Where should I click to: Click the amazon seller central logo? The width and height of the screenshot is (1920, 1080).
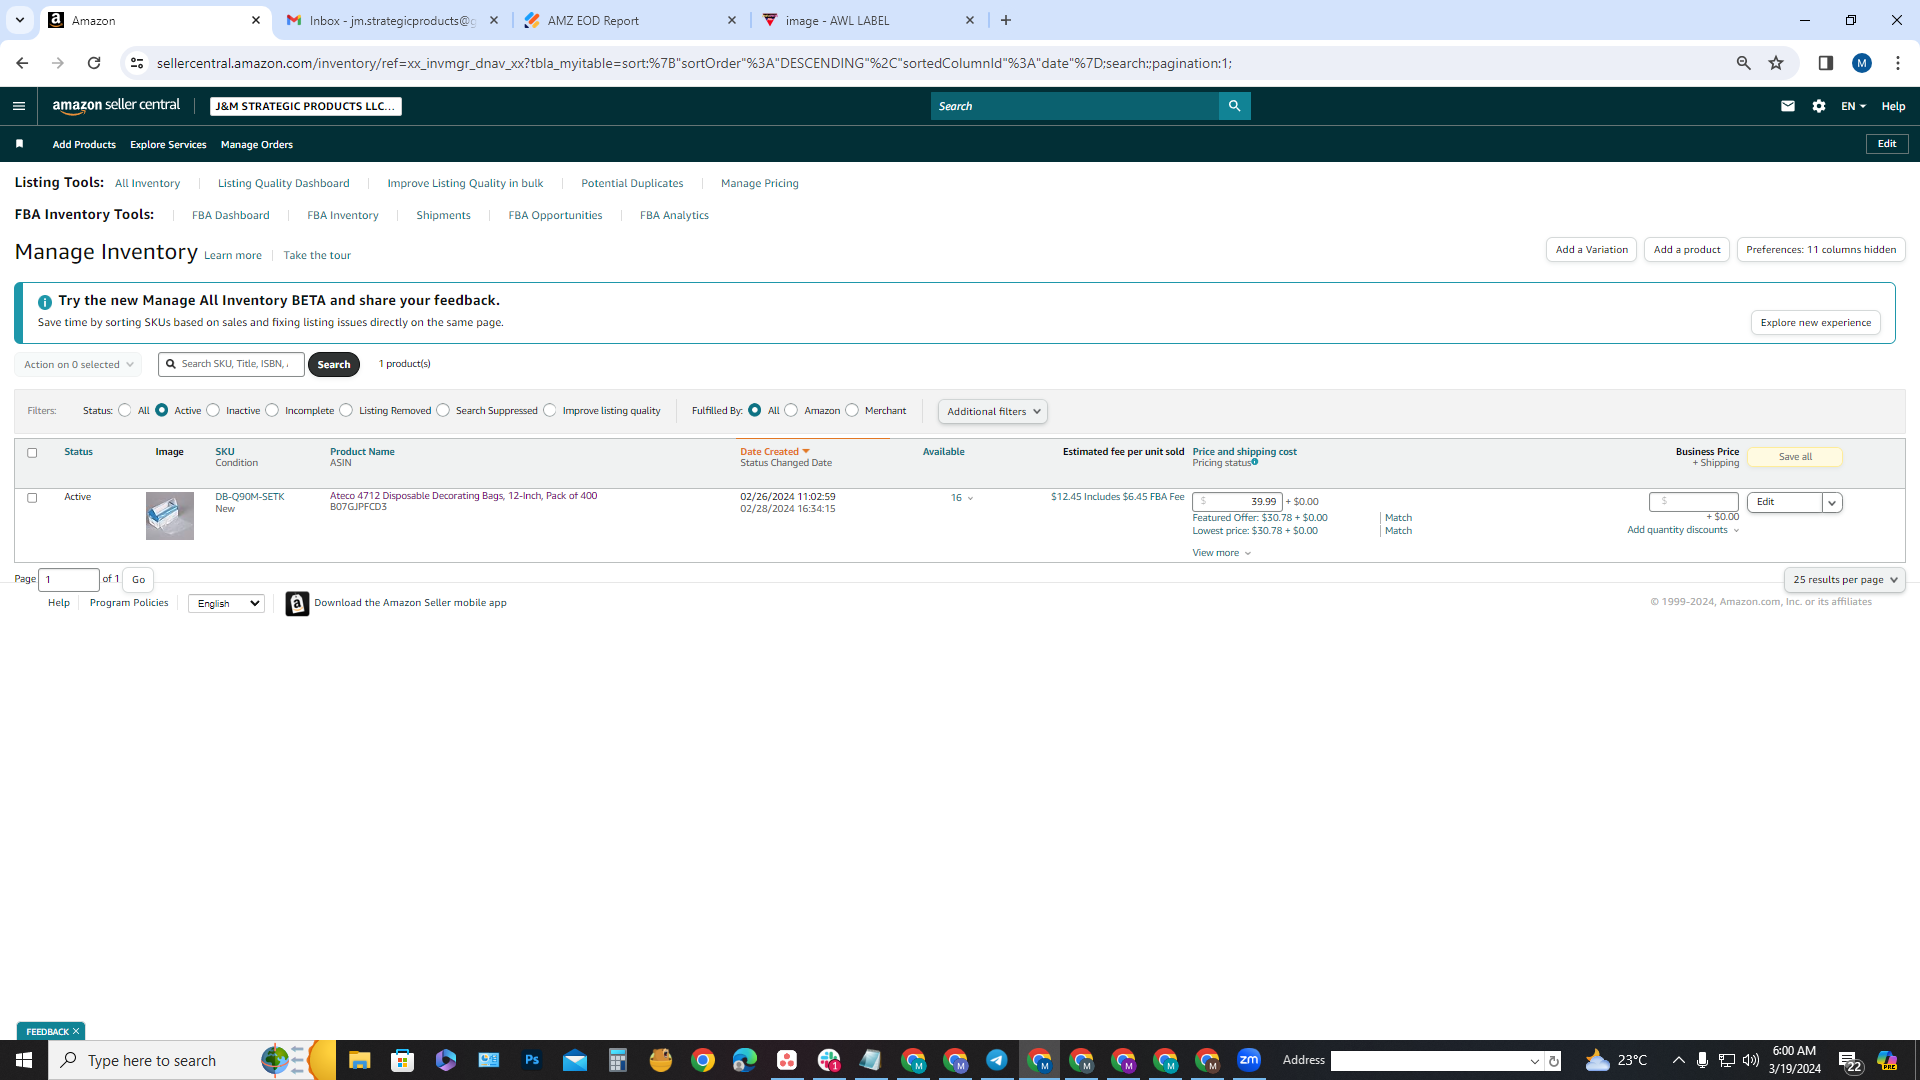[116, 106]
